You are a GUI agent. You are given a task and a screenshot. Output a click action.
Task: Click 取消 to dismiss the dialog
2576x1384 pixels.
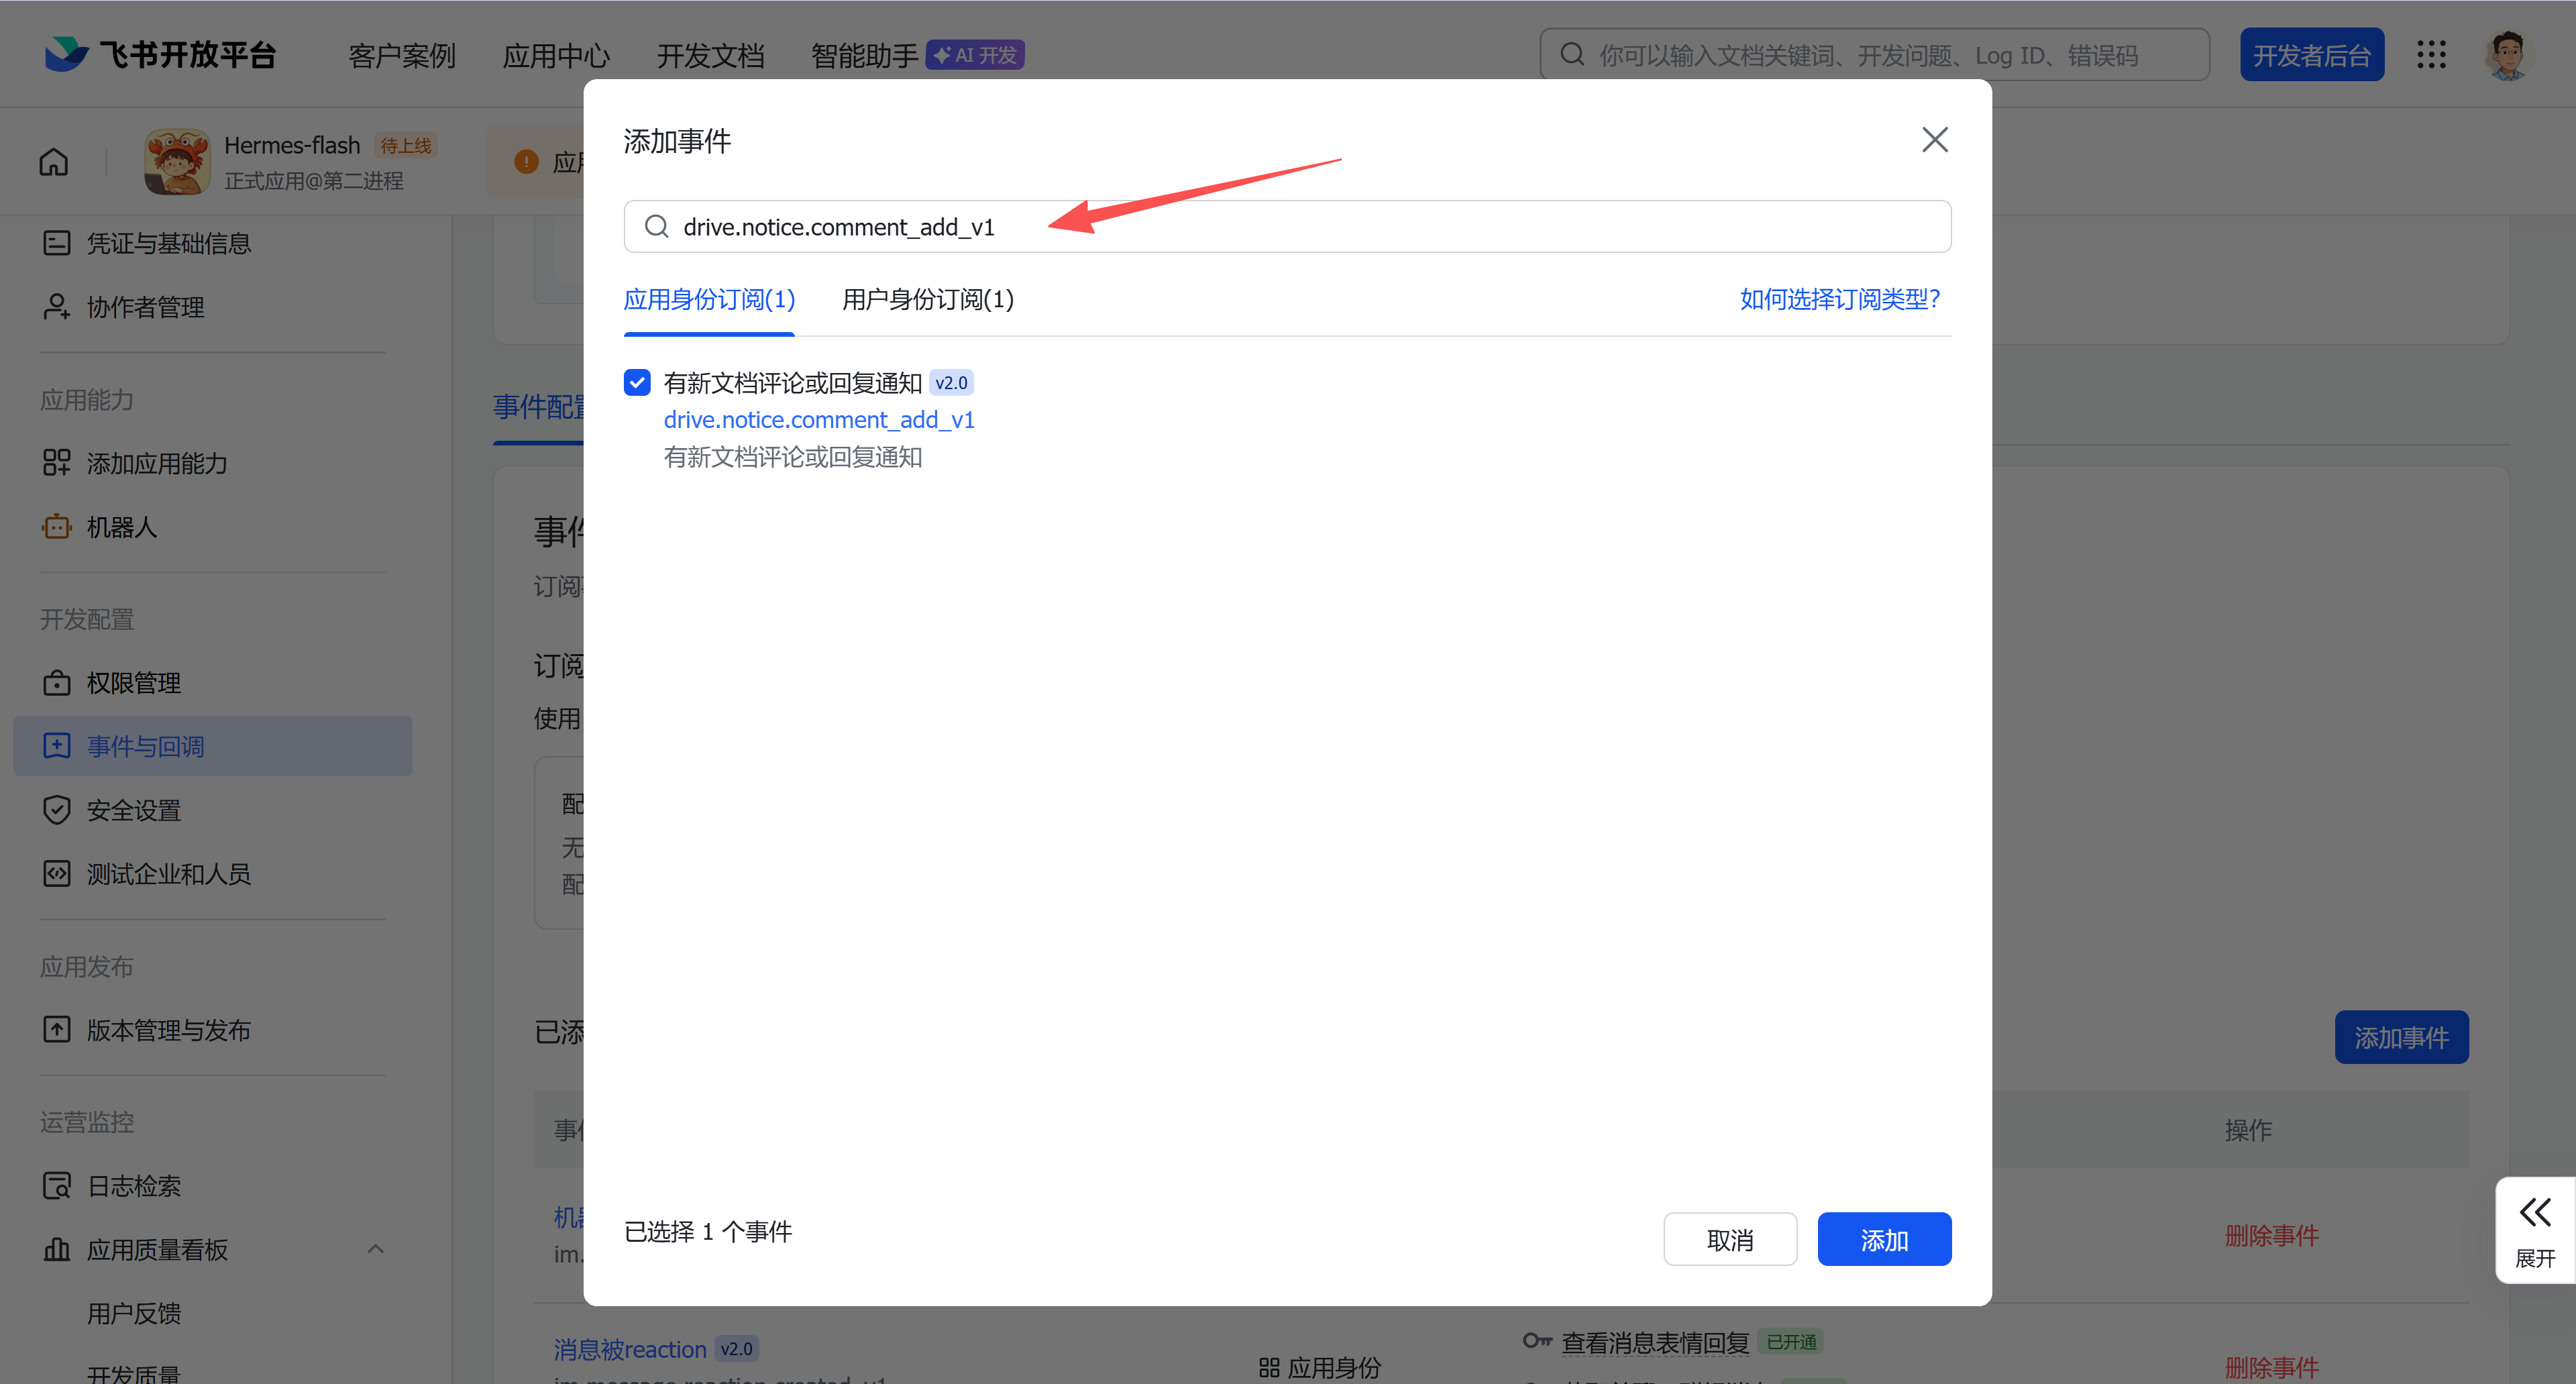click(x=1730, y=1239)
